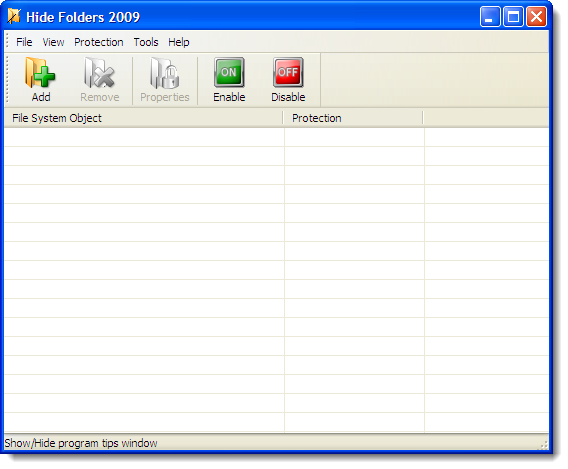
Task: Open the File menu
Action: [x=24, y=42]
